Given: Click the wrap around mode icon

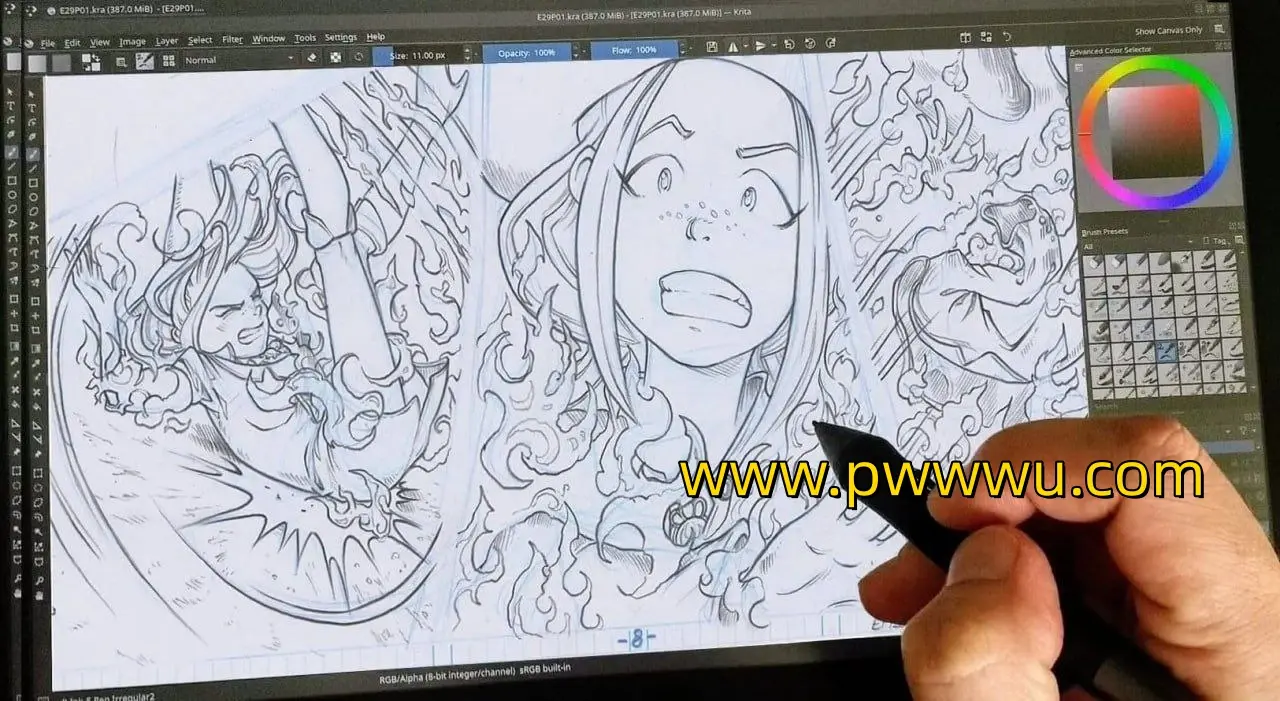Looking at the screenshot, I should pos(789,45).
